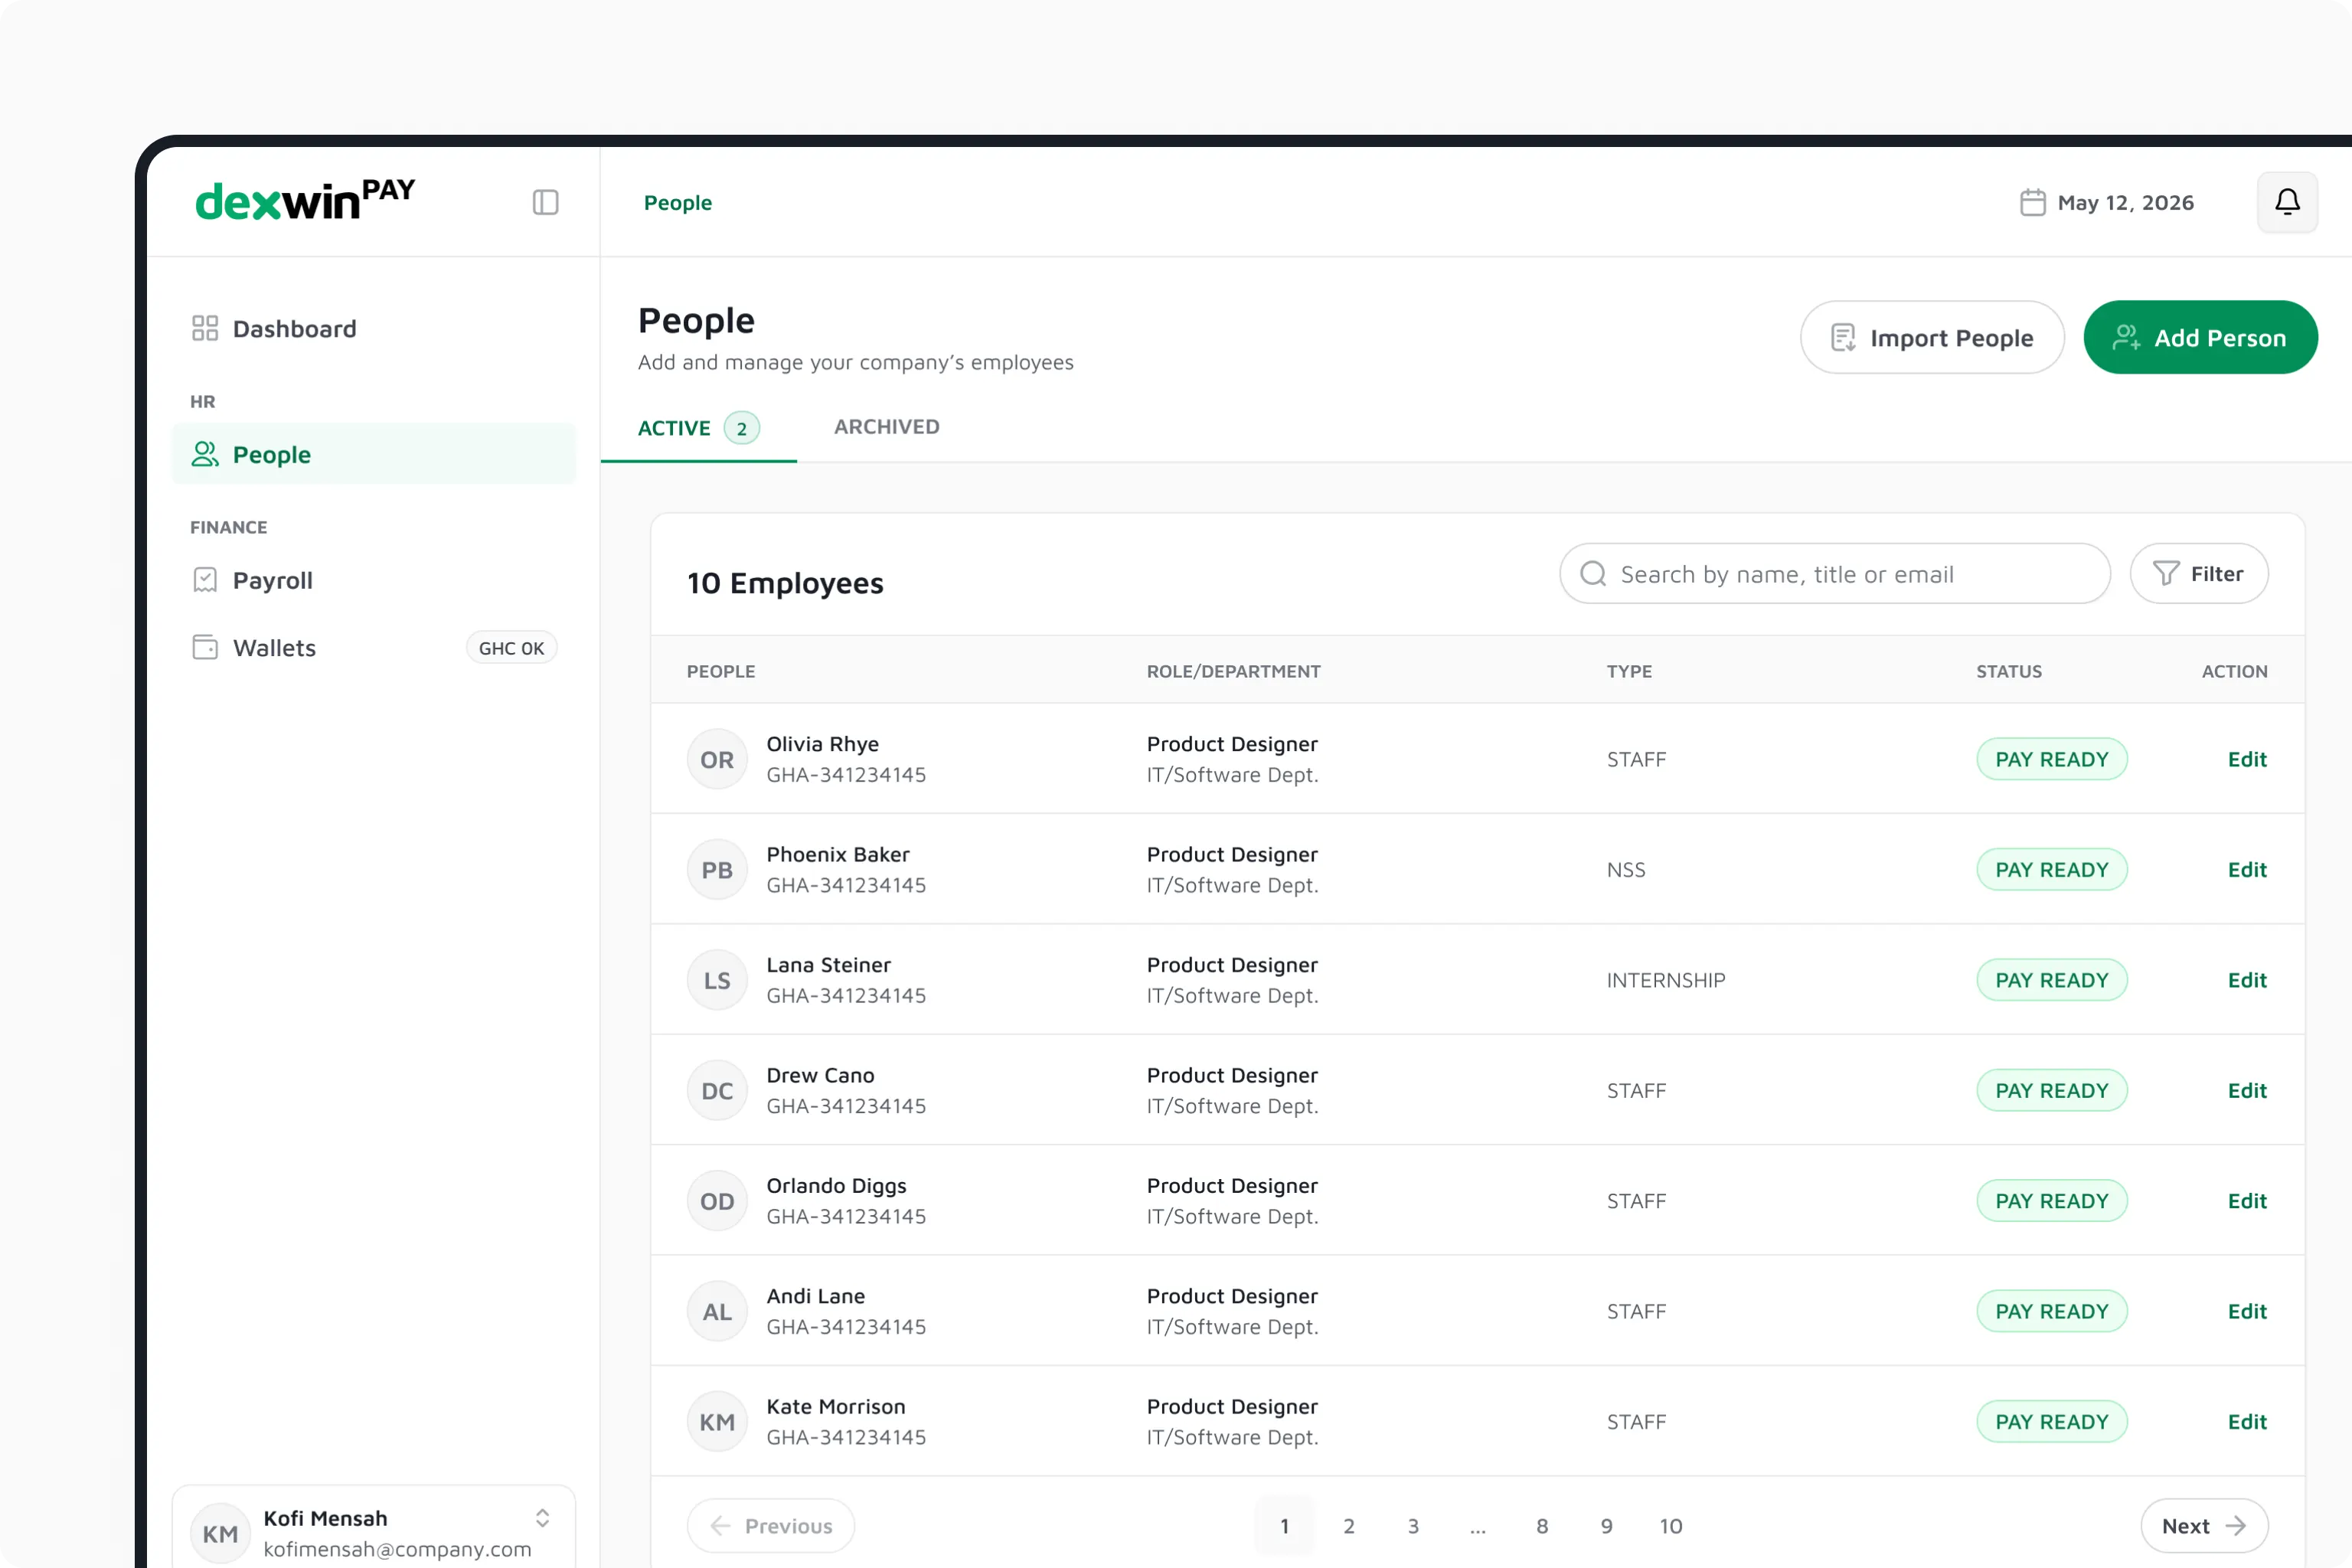Click Drew Cano's PAY READY status badge

point(2051,1090)
